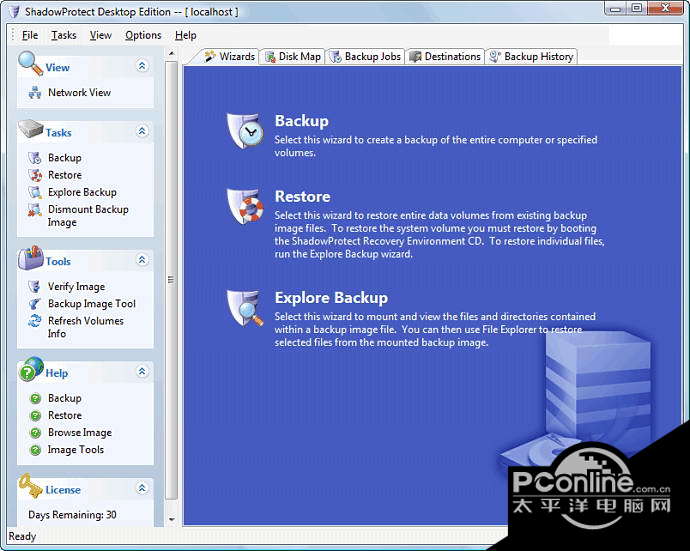Click Explore Backup icon under Tasks panel

coord(35,192)
